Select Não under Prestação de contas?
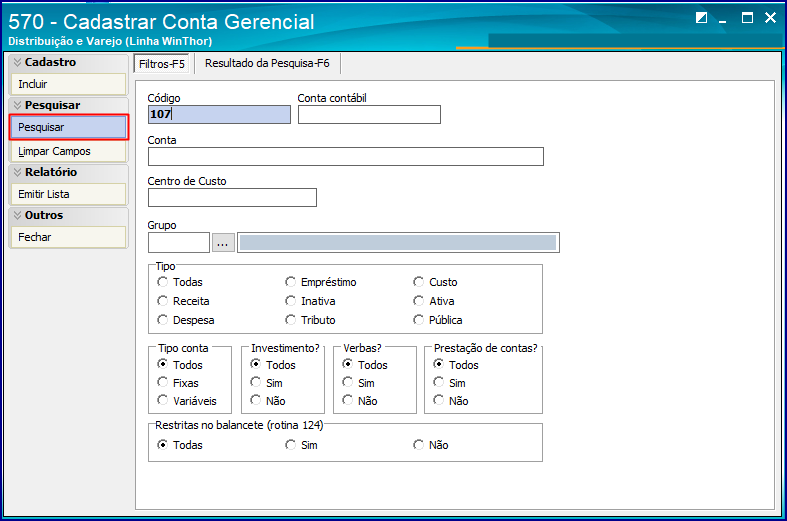The image size is (787, 521). click(451, 401)
